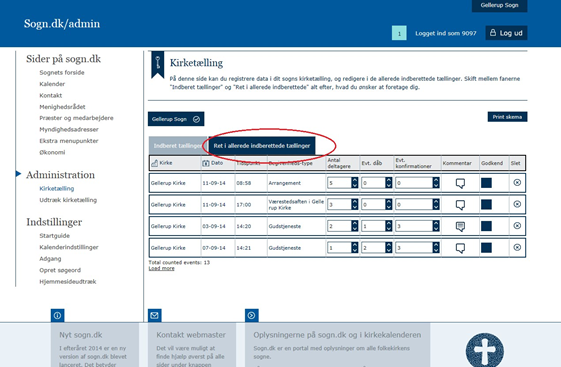
Task: Click the notification badge showing 1
Action: coord(399,33)
